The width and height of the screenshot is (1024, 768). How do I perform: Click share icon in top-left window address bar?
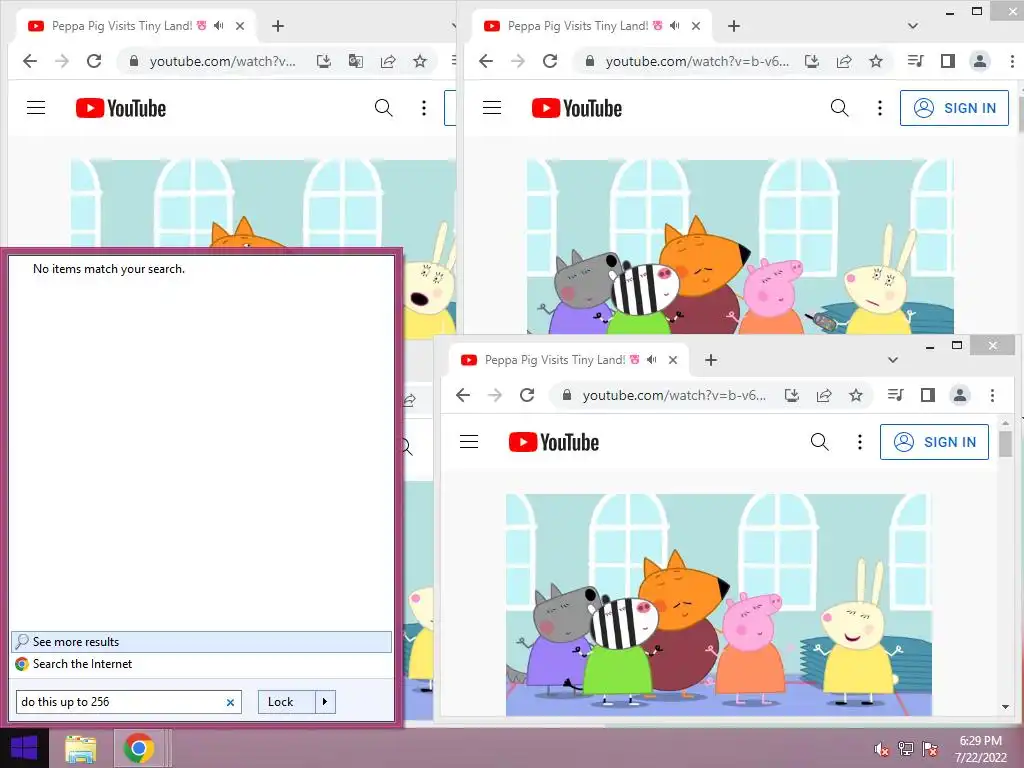[x=388, y=61]
